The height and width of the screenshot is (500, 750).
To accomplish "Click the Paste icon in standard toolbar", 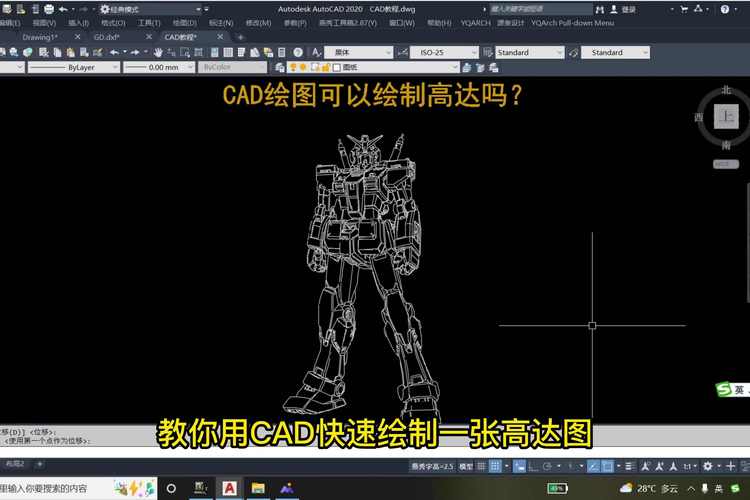I will click(71, 52).
